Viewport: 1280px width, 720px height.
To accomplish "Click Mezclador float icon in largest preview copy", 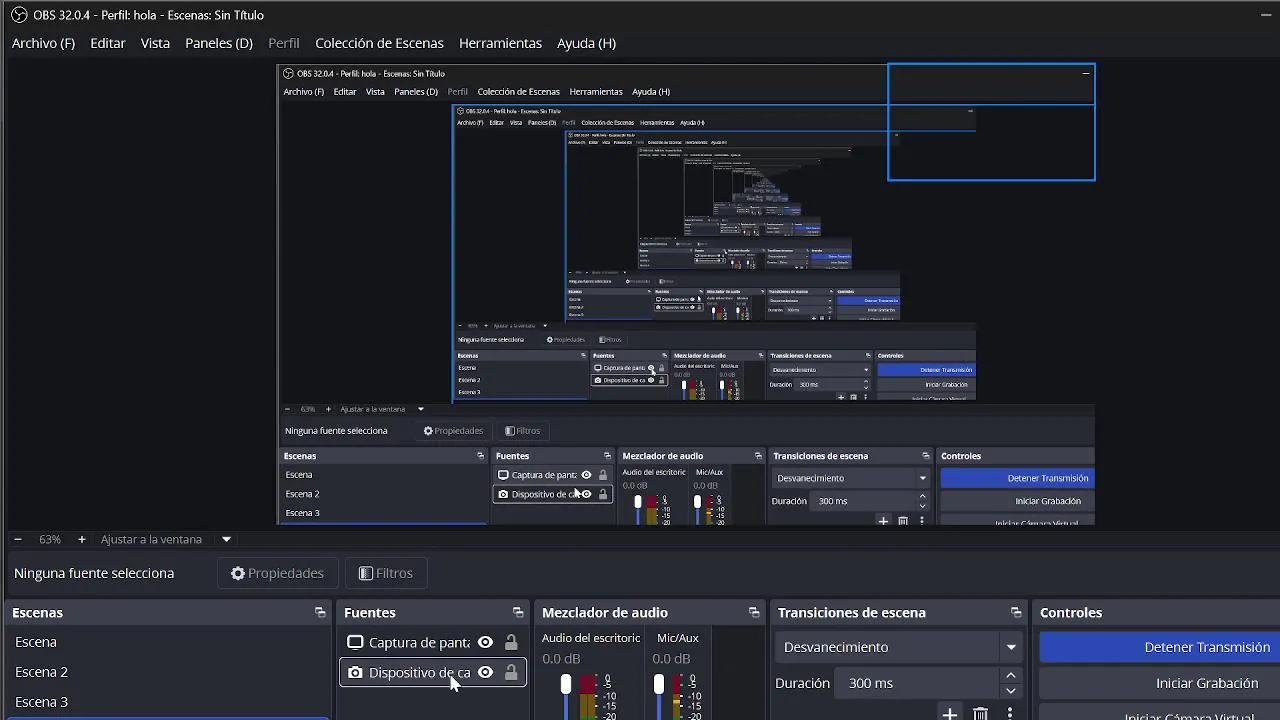I will (758, 456).
